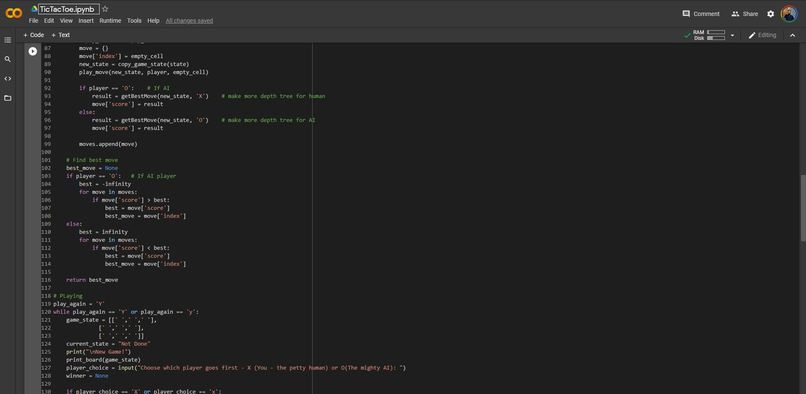Click the player_choice = input(...) line
This screenshot has height=394, width=806.
tap(236, 368)
